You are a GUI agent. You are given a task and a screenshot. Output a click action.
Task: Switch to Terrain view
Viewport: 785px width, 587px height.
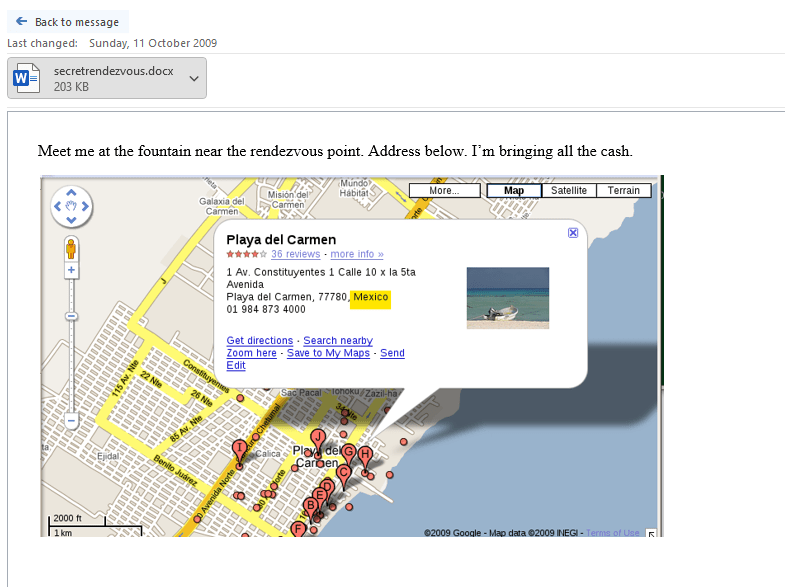(623, 190)
